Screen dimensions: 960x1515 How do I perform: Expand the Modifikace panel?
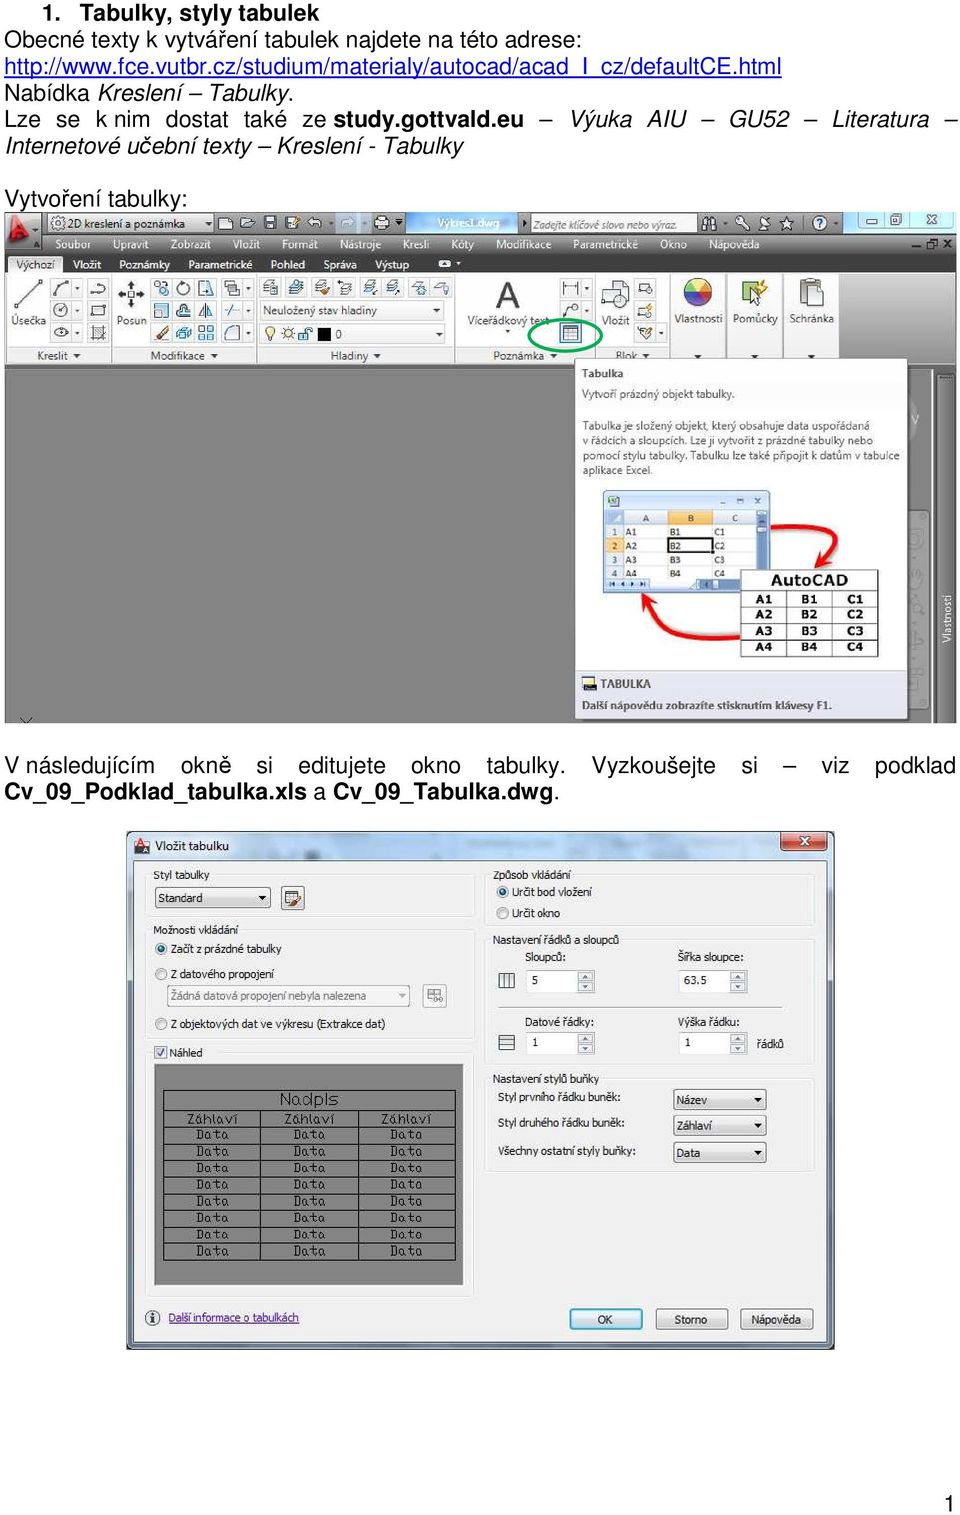(184, 356)
